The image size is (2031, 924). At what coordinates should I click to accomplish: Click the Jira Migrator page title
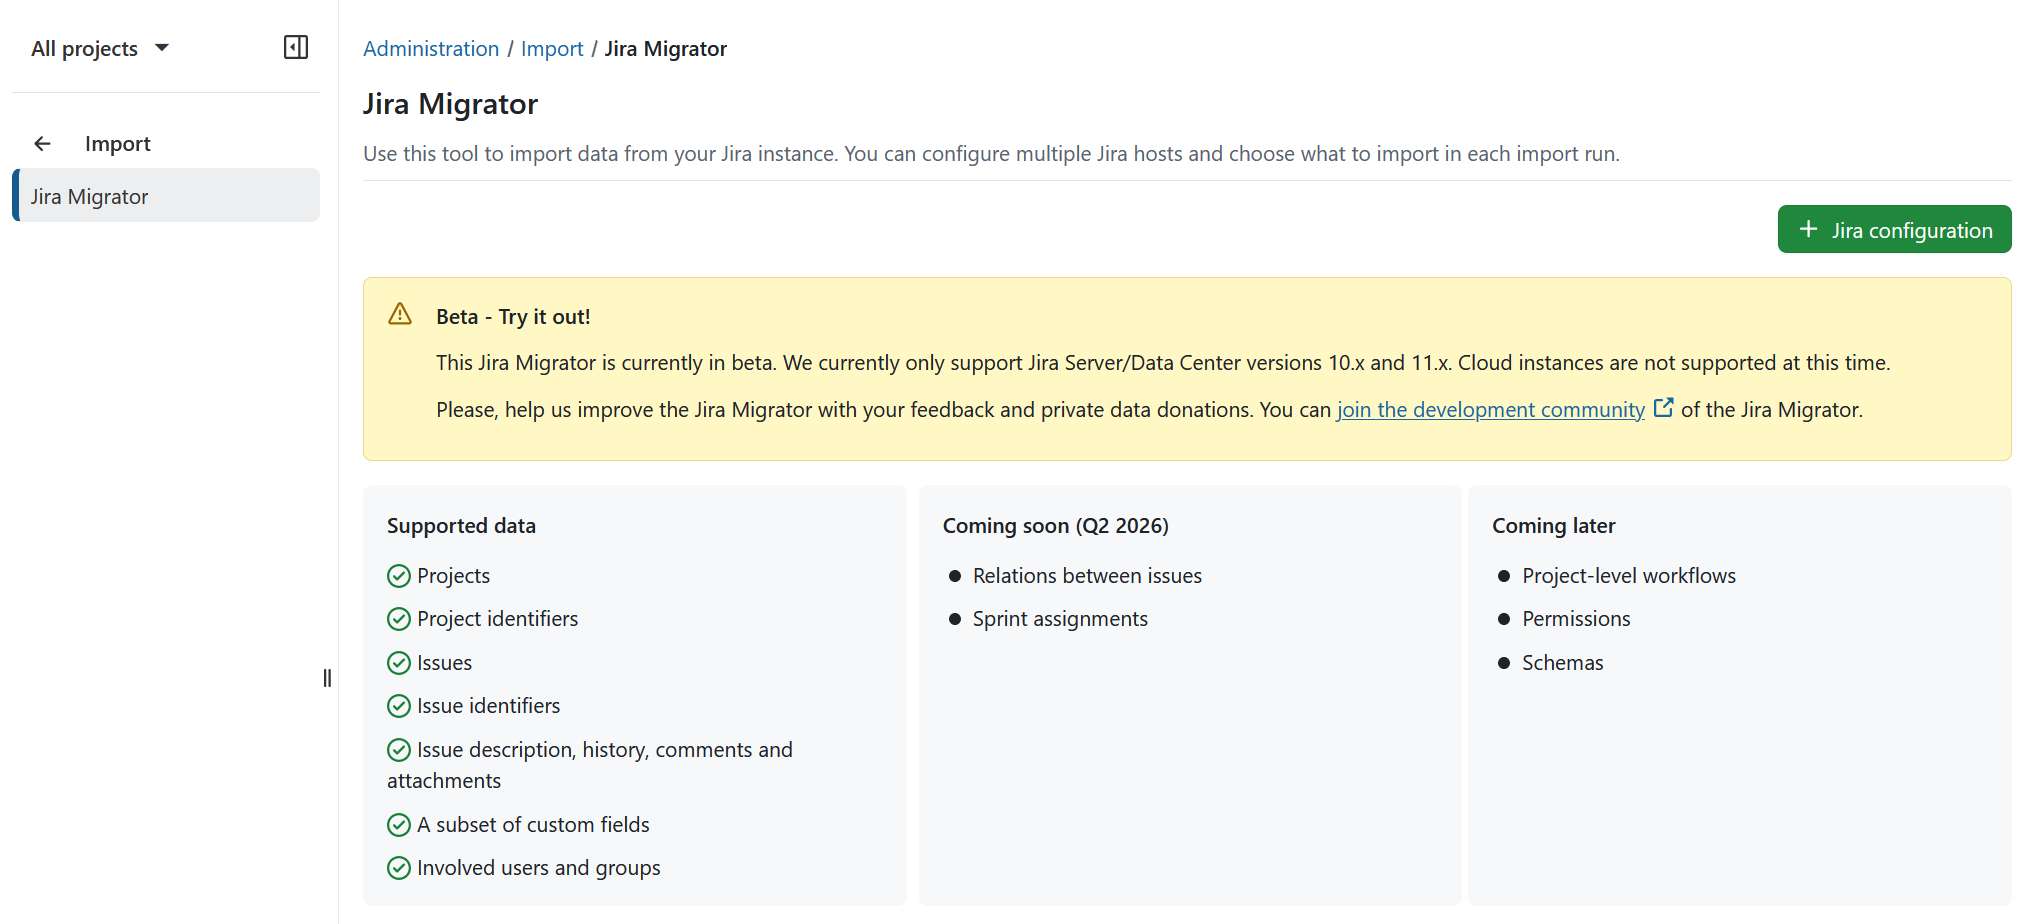(x=450, y=104)
